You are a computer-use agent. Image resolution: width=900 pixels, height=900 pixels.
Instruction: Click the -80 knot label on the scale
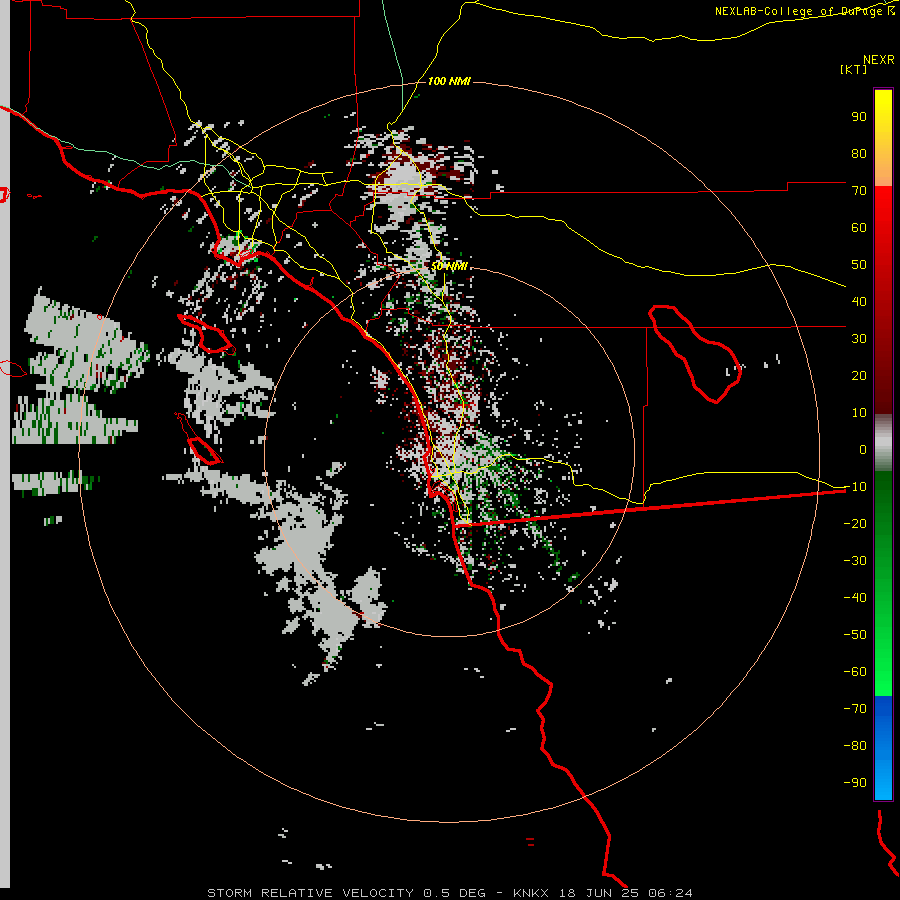[x=855, y=746]
